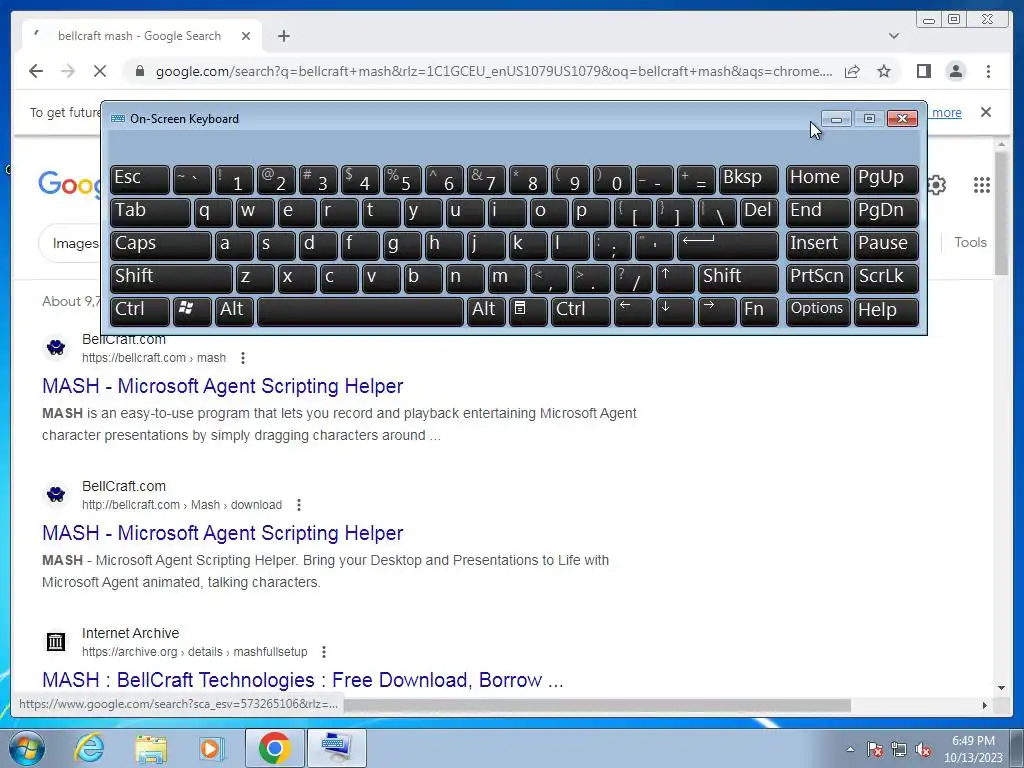The width and height of the screenshot is (1024, 768).
Task: Open the Chrome profile avatar menu
Action: click(956, 71)
